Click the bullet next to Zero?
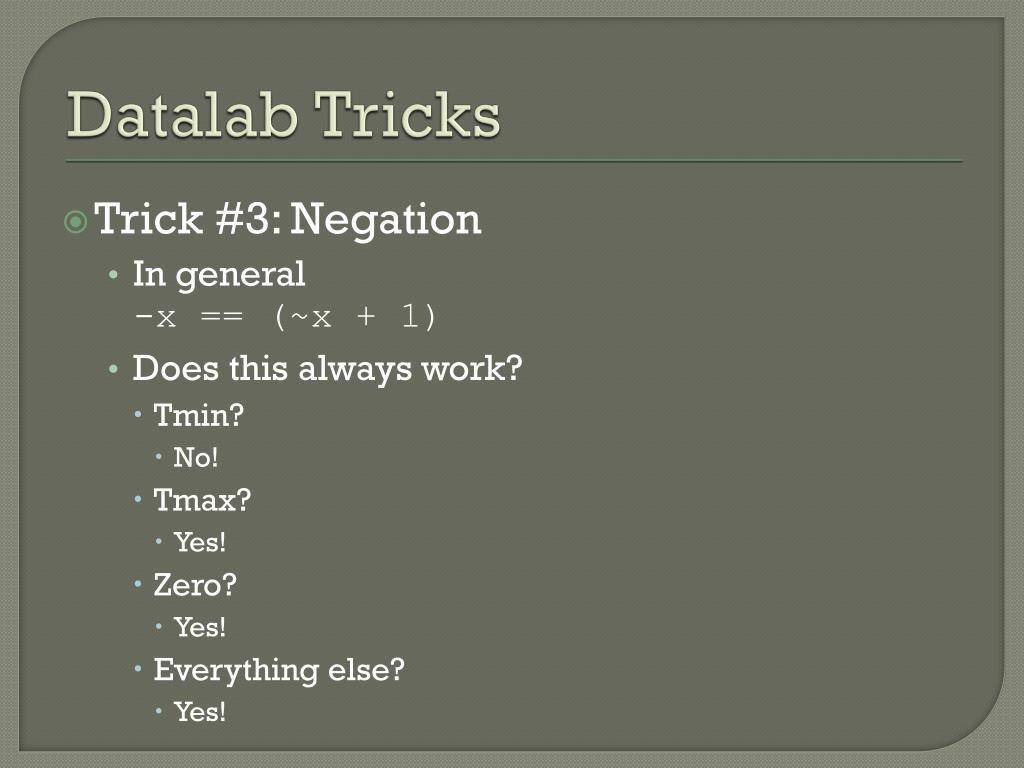This screenshot has width=1024, height=768. click(138, 584)
